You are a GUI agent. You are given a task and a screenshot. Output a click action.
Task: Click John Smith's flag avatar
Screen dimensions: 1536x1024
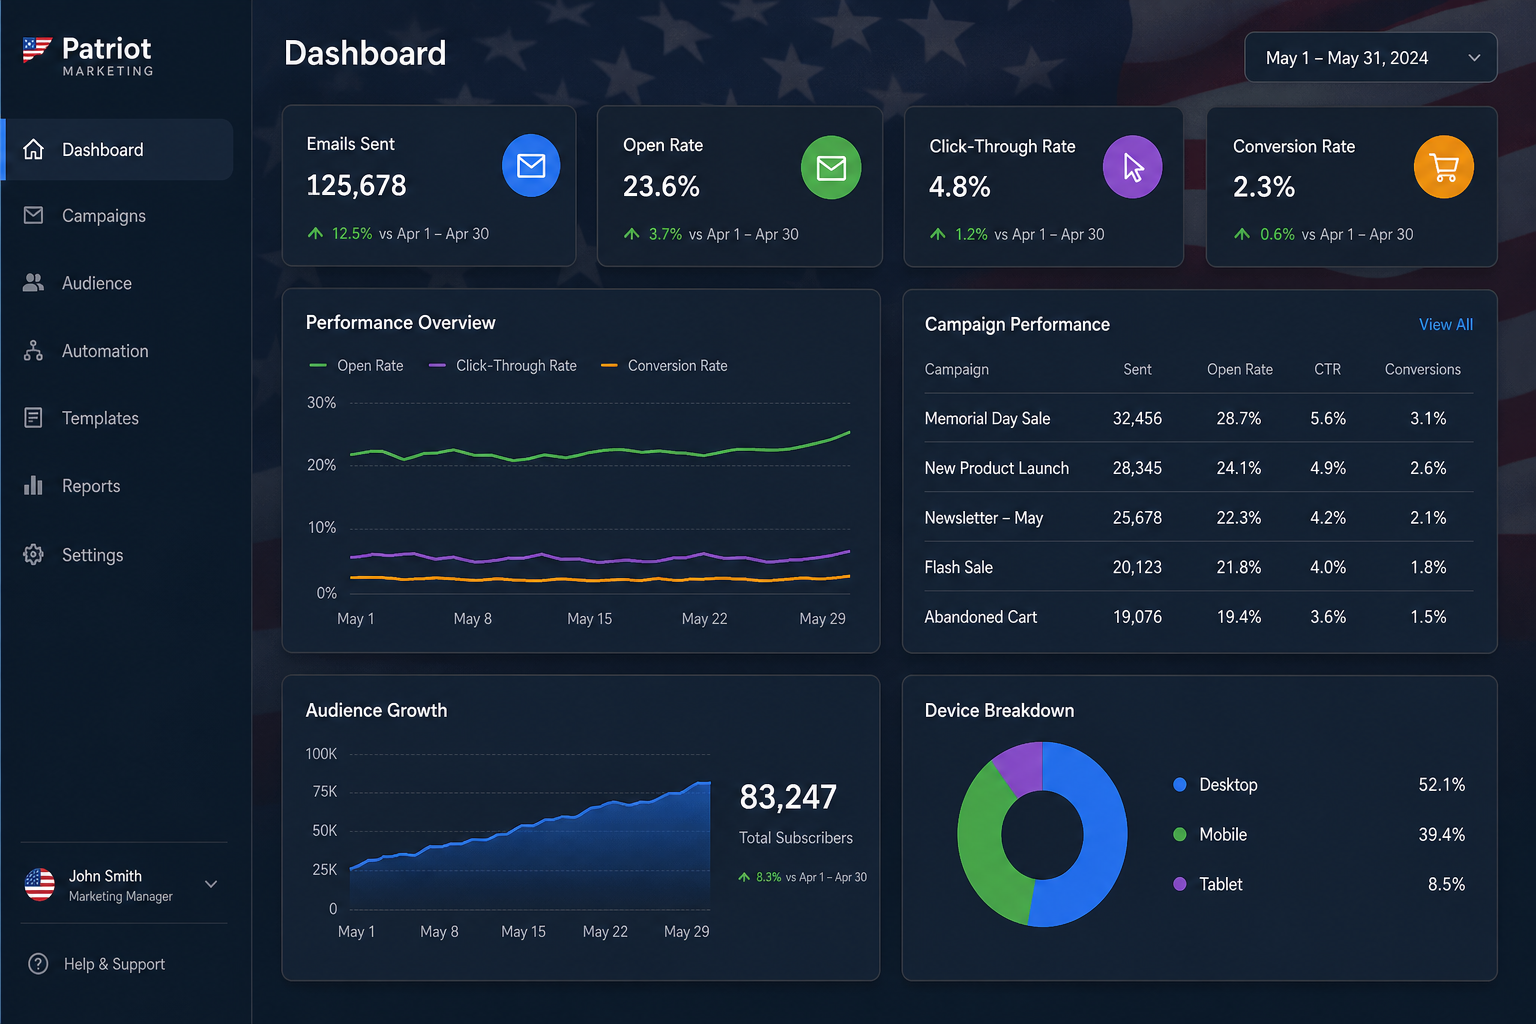40,884
